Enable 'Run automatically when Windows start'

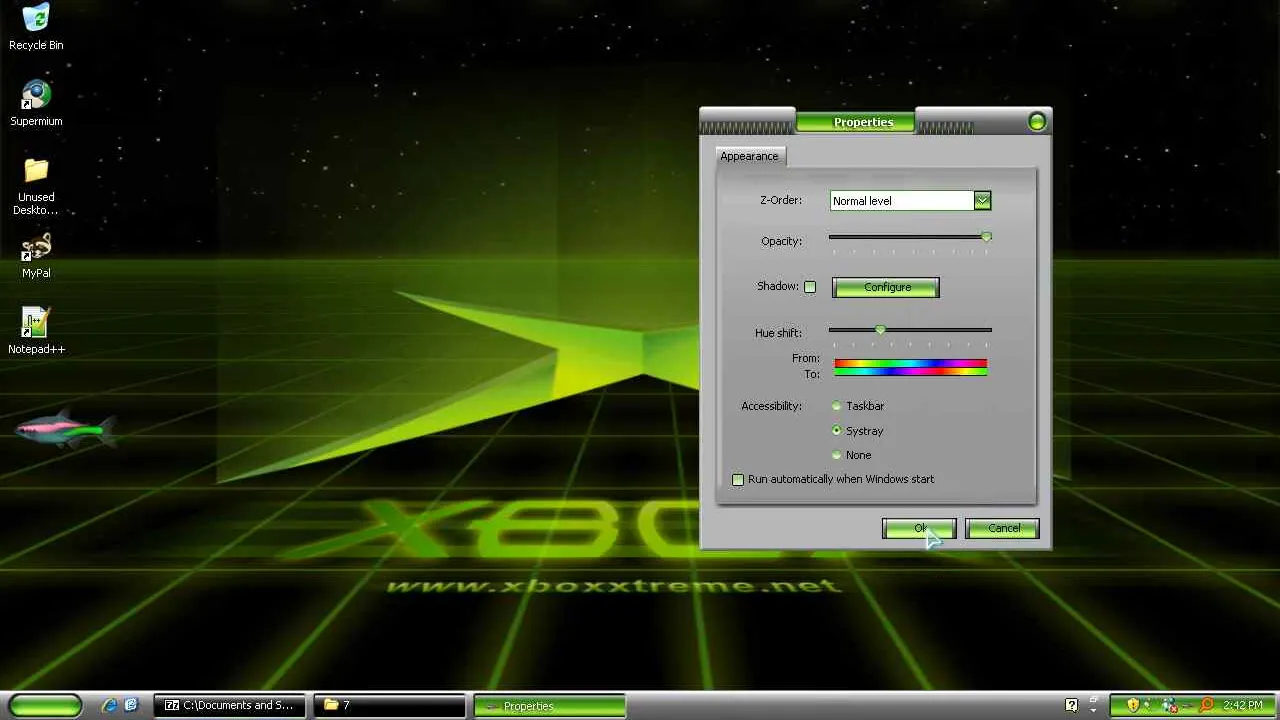pyautogui.click(x=738, y=480)
